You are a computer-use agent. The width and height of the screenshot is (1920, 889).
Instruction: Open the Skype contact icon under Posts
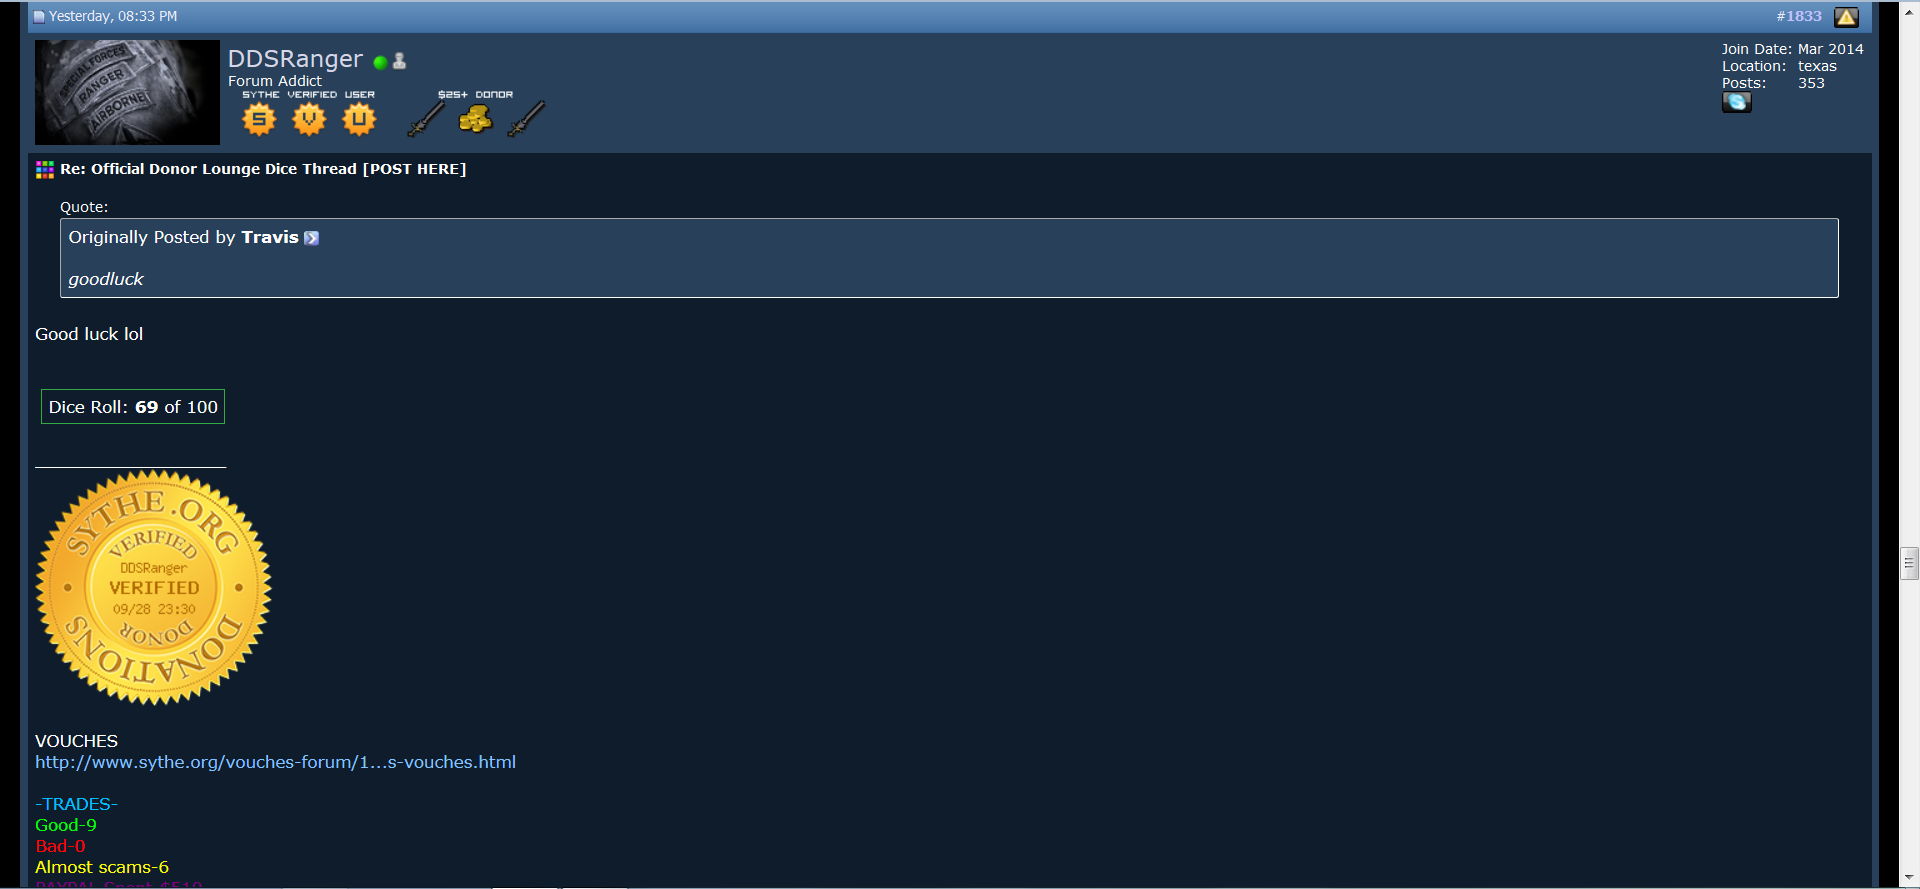point(1736,102)
